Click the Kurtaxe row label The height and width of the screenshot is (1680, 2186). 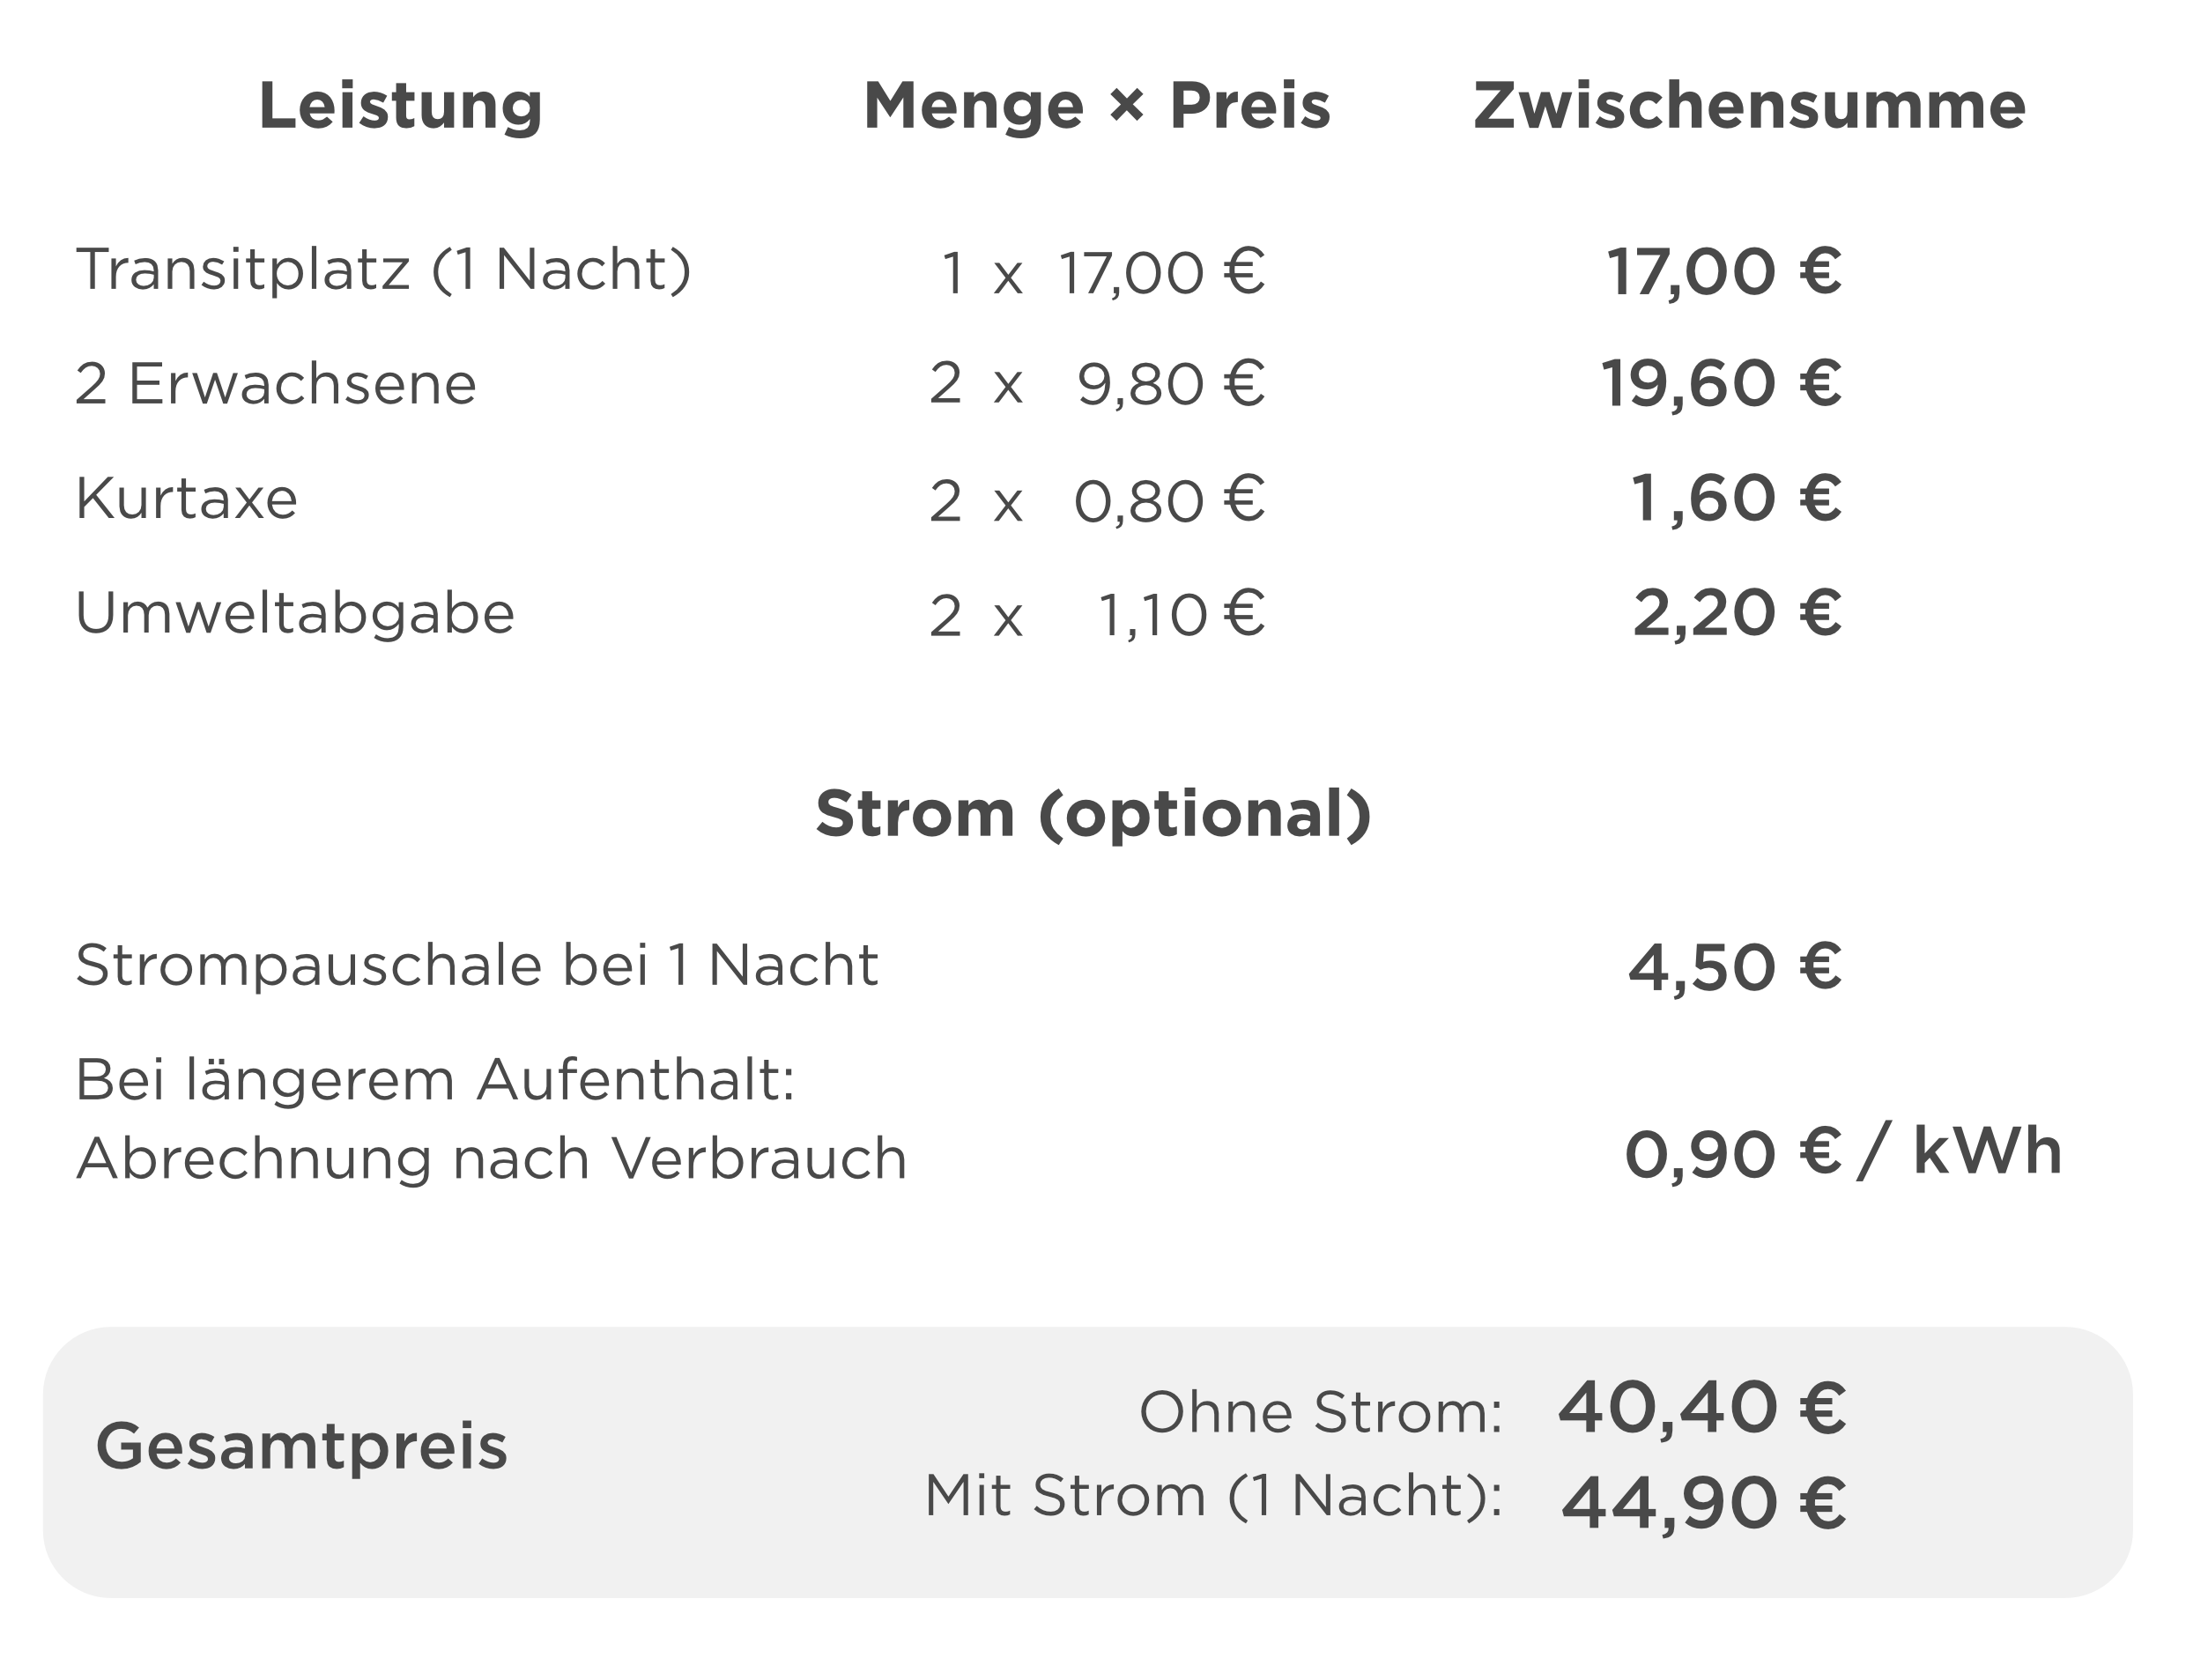[x=187, y=498]
